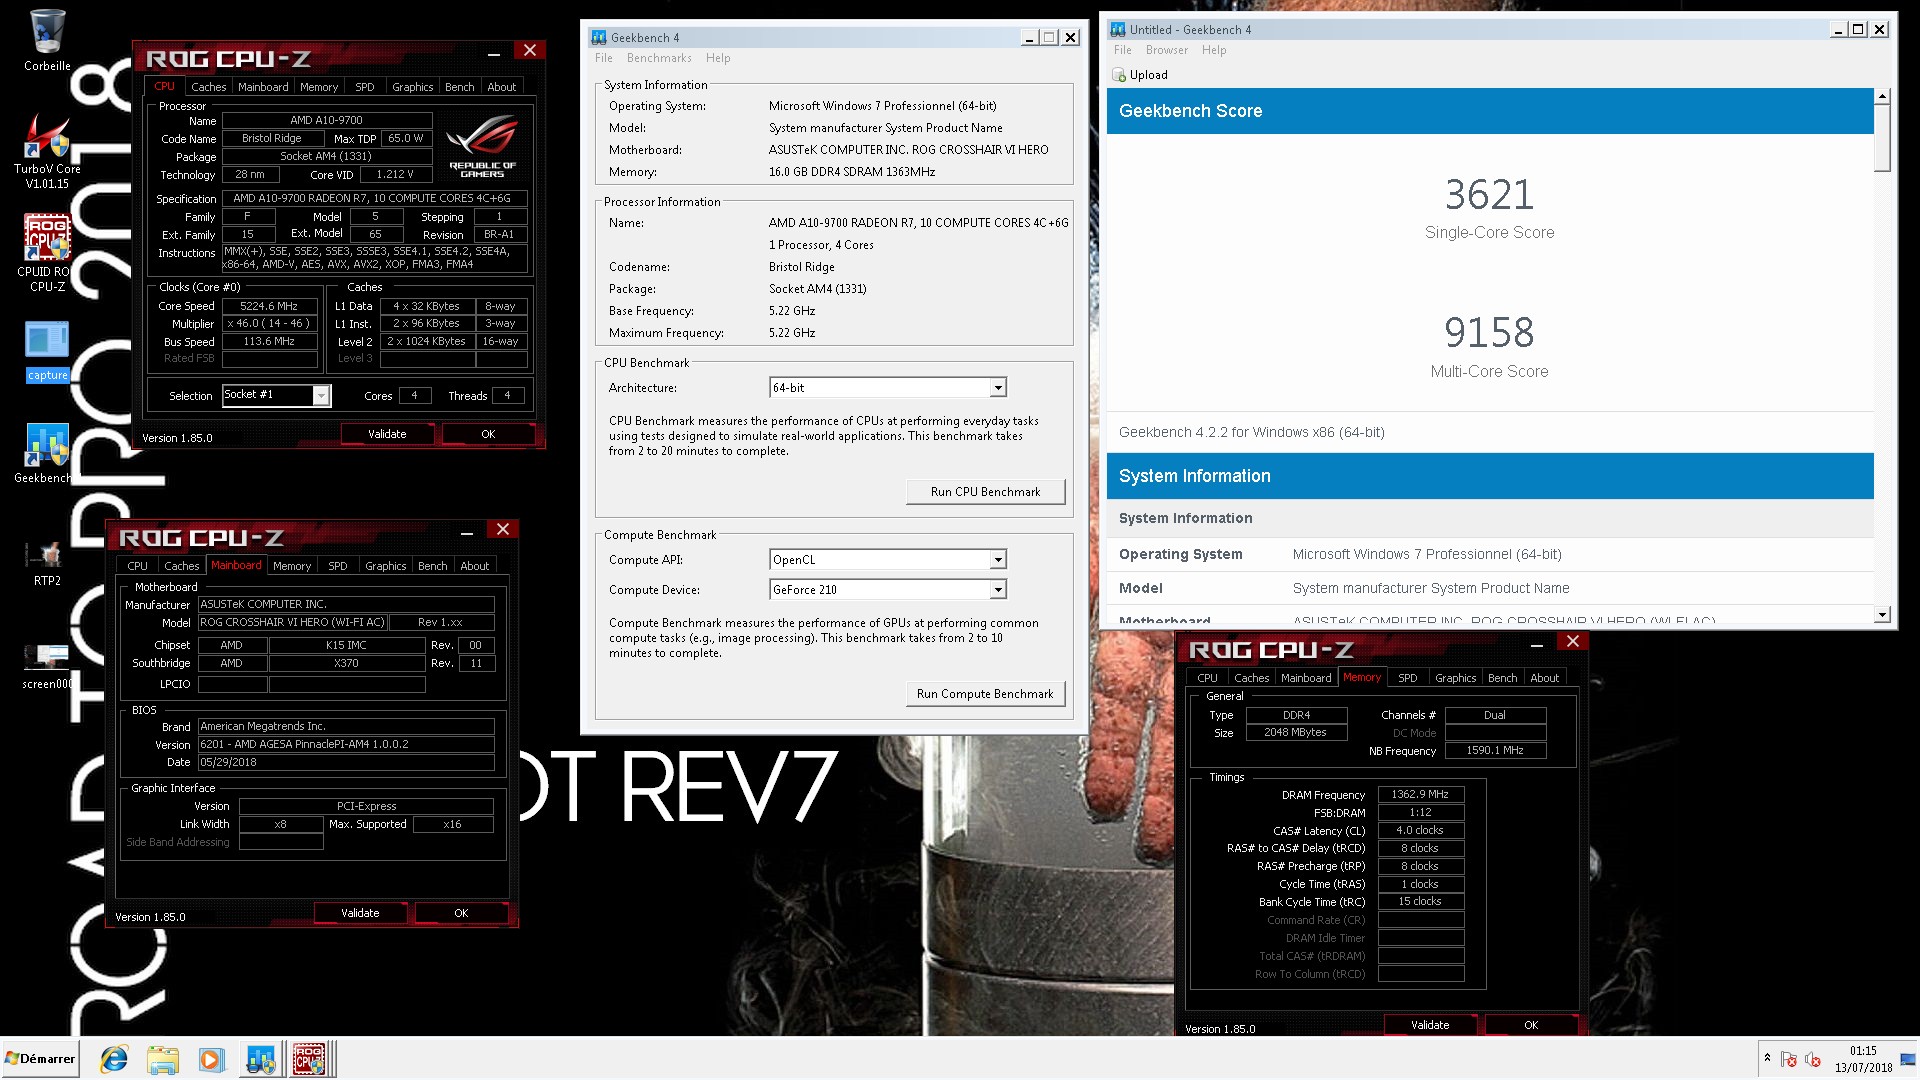Open RTP2 desktop shortcut
The height and width of the screenshot is (1080, 1920).
(x=47, y=563)
